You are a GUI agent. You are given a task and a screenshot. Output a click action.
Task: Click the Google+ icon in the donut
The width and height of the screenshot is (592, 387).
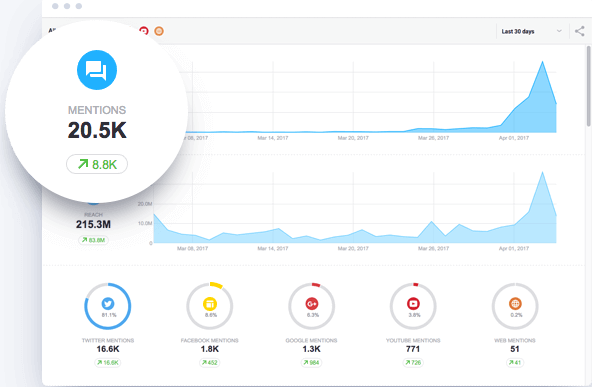[x=311, y=304]
